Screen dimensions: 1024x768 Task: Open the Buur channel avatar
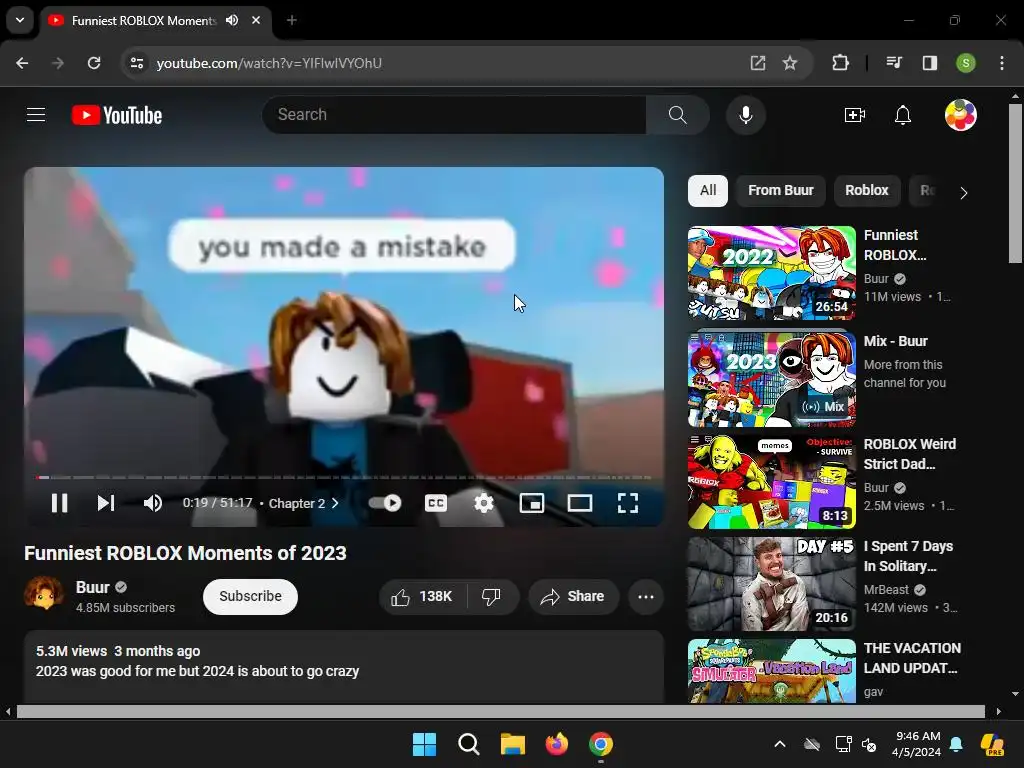coord(44,594)
